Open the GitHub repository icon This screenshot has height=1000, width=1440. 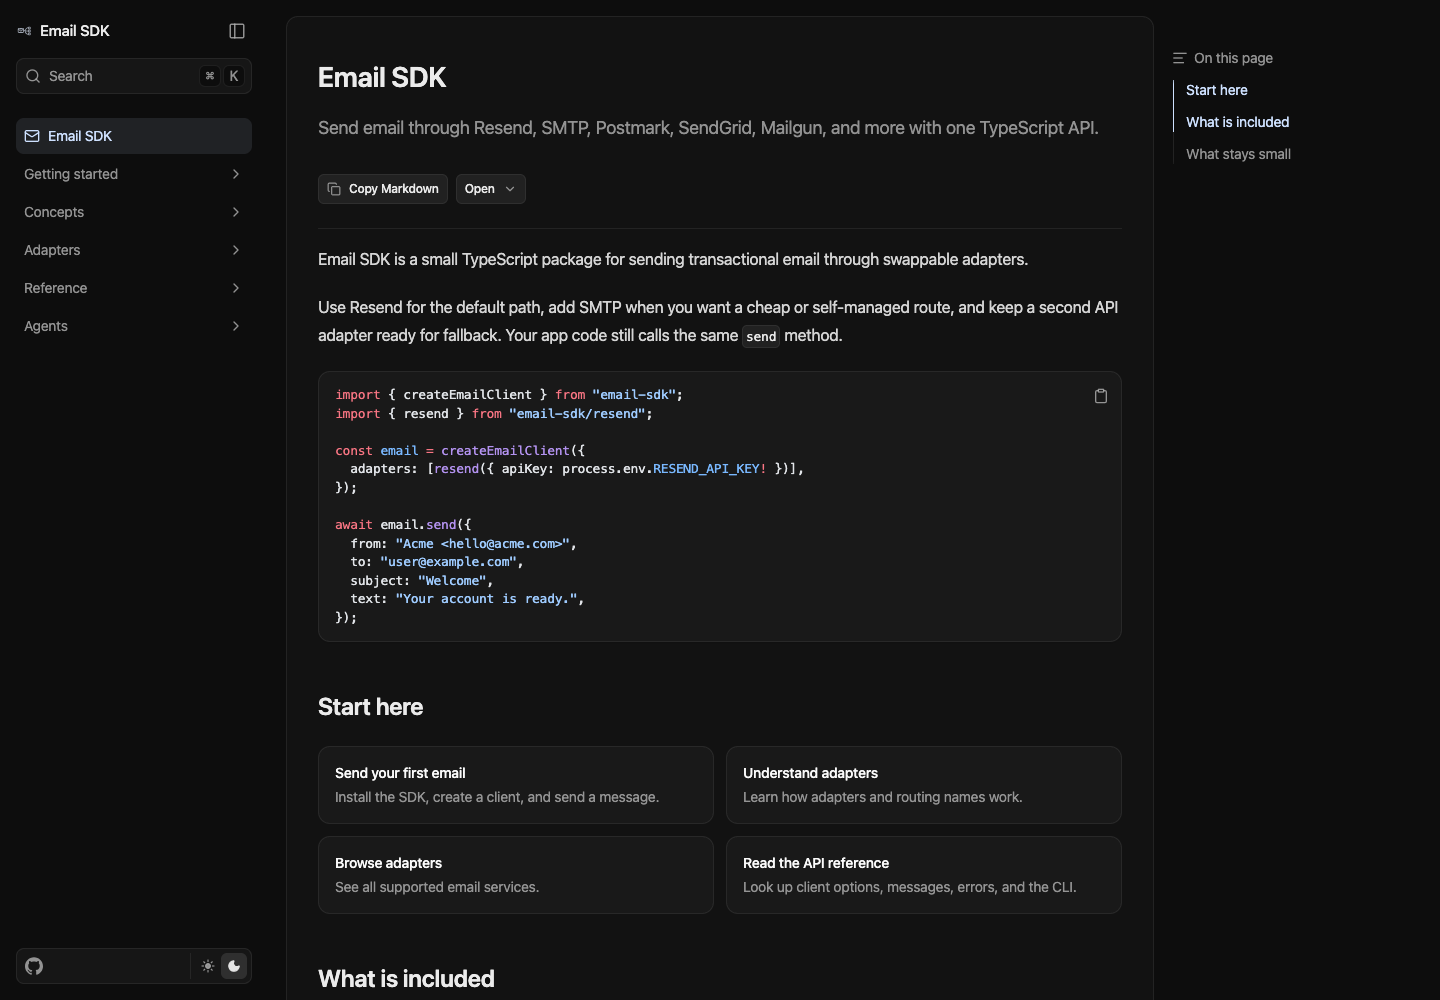point(34,966)
